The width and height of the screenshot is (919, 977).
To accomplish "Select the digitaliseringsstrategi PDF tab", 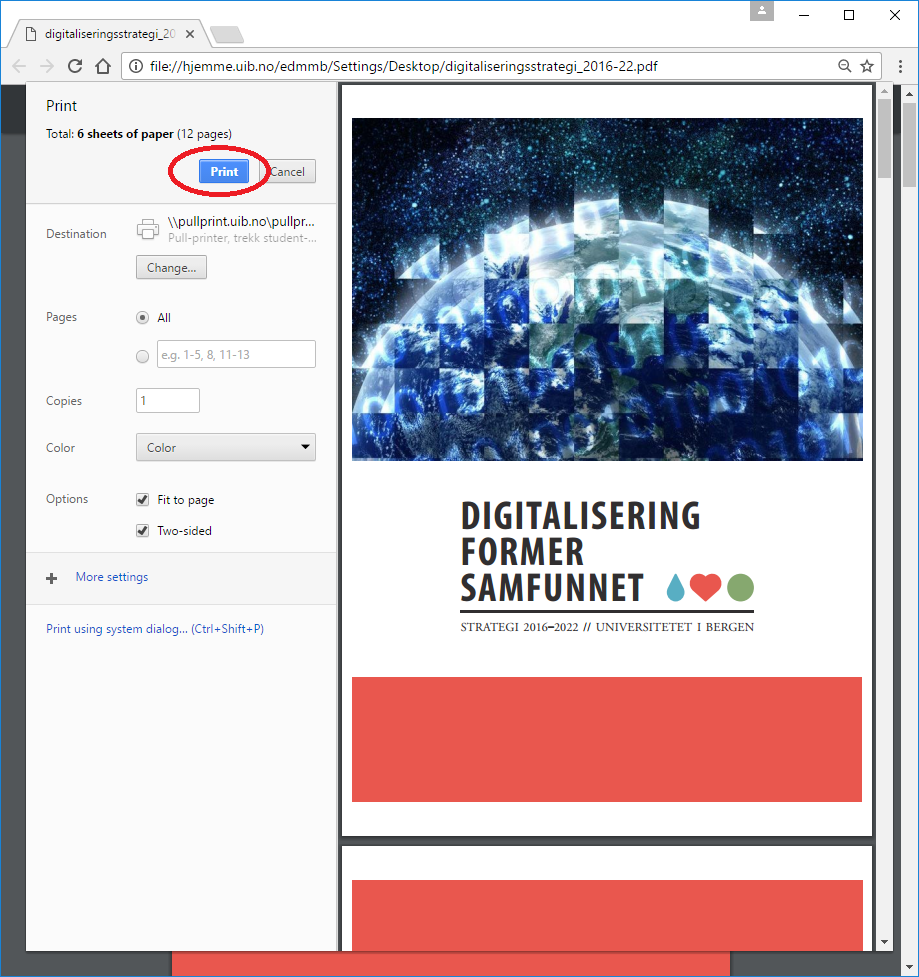I will coord(105,34).
